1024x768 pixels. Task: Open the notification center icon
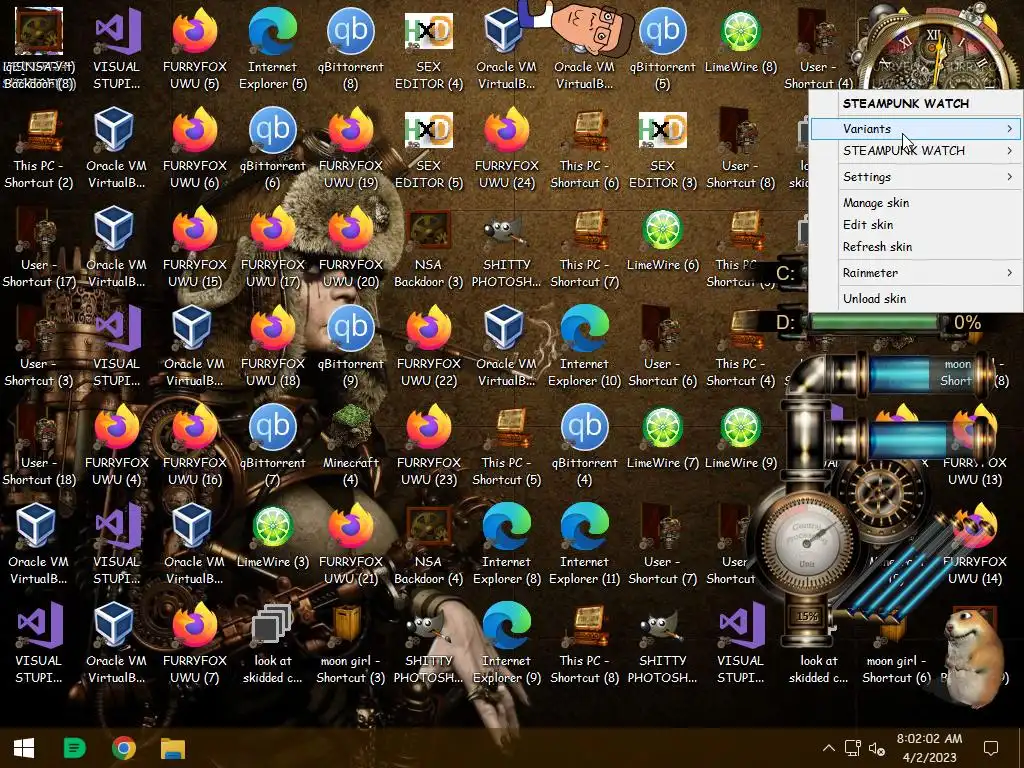tap(991, 748)
